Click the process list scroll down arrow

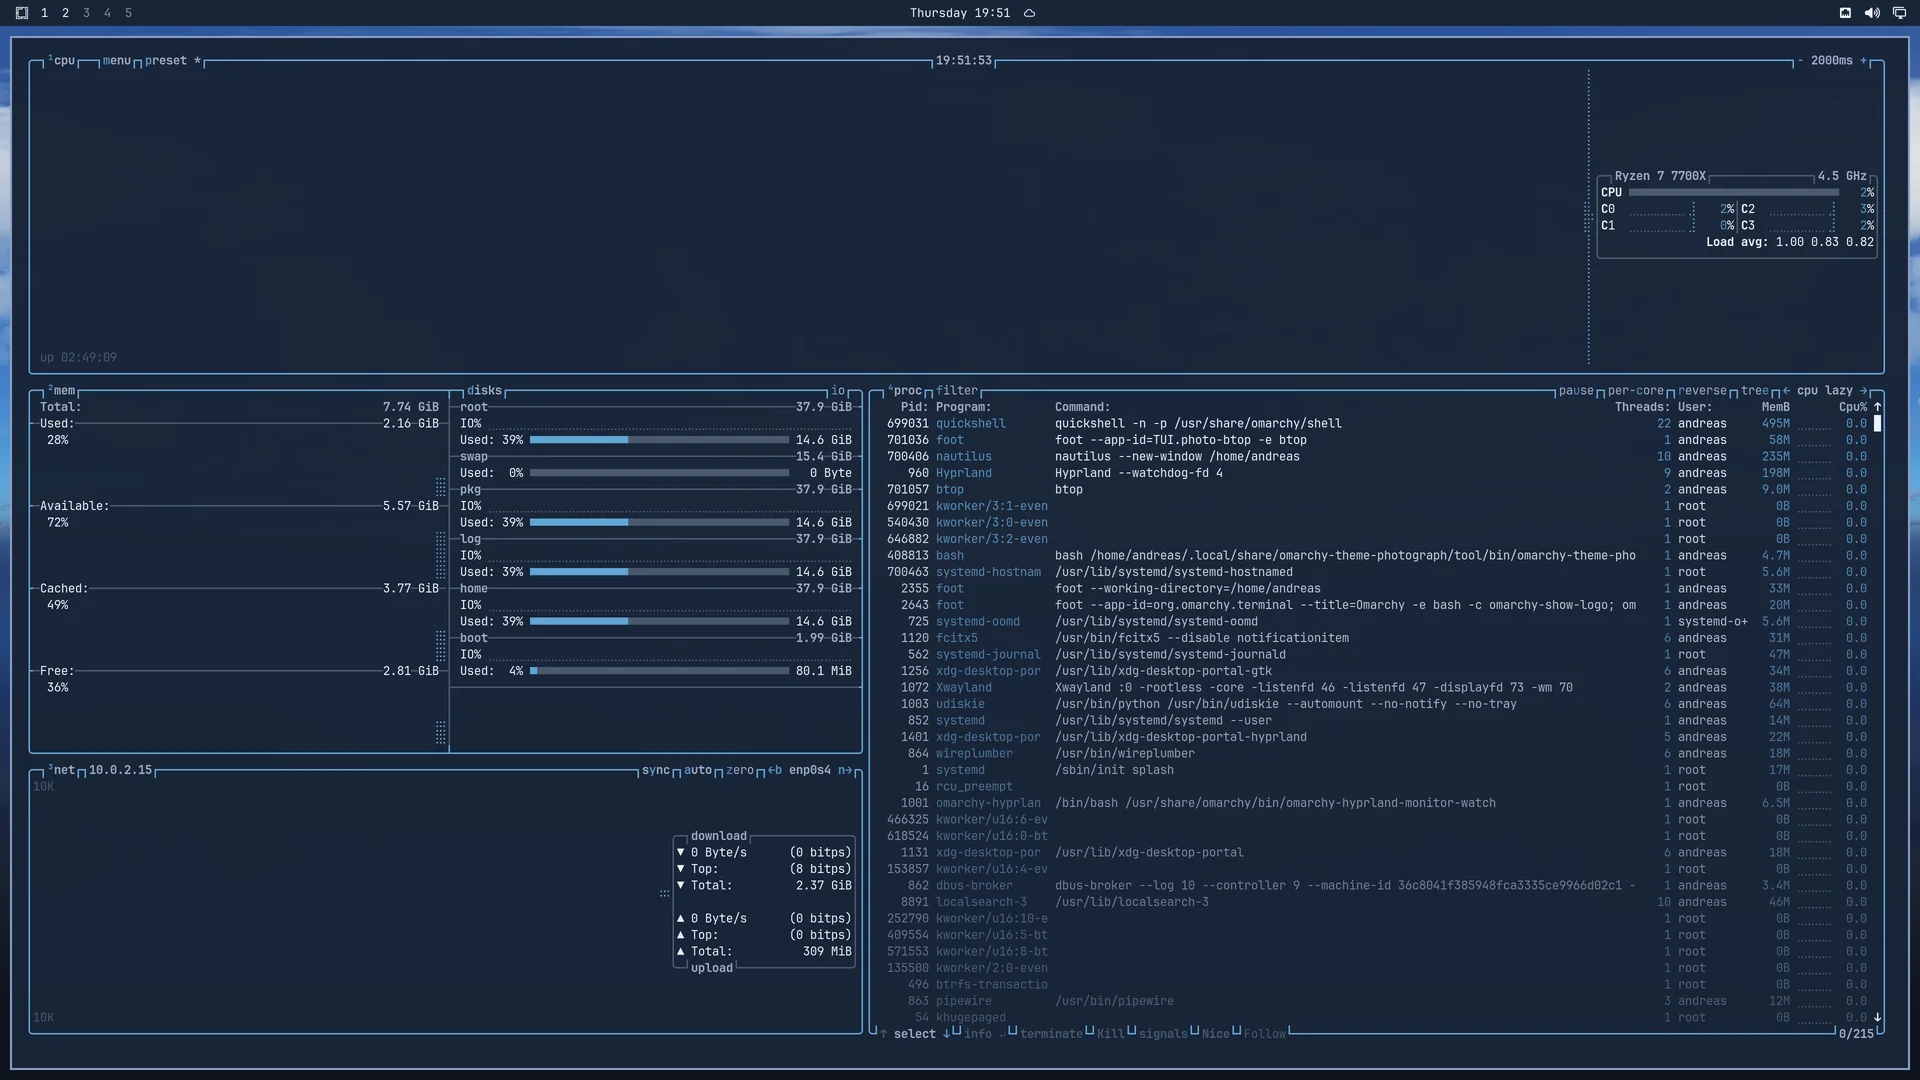coord(1877,1017)
